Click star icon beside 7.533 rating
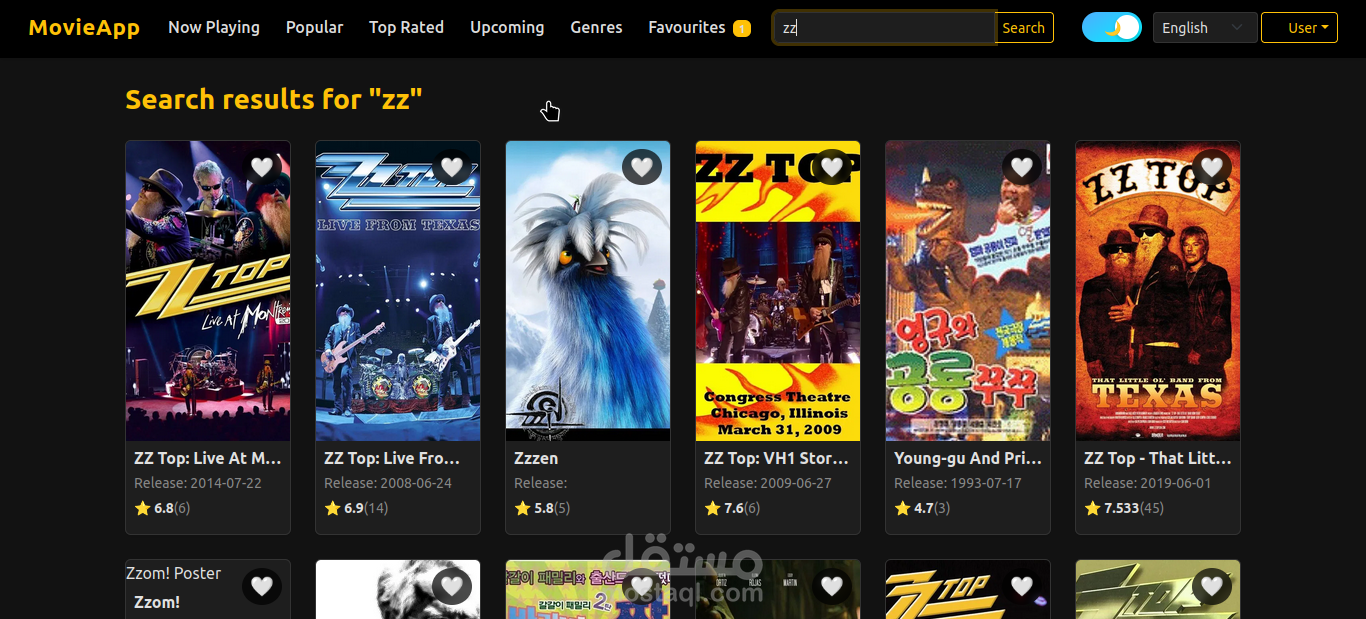The image size is (1366, 619). (1092, 508)
